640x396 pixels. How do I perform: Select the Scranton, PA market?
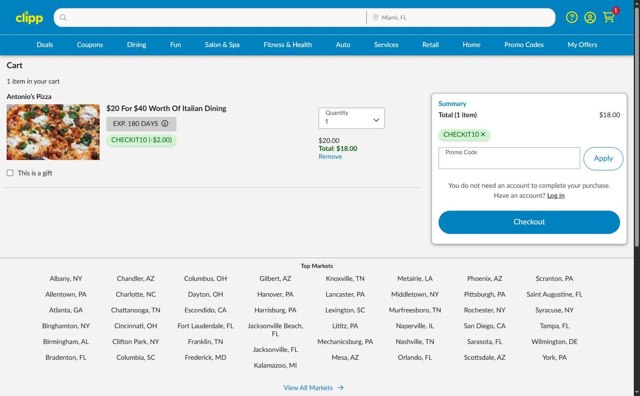click(x=554, y=279)
